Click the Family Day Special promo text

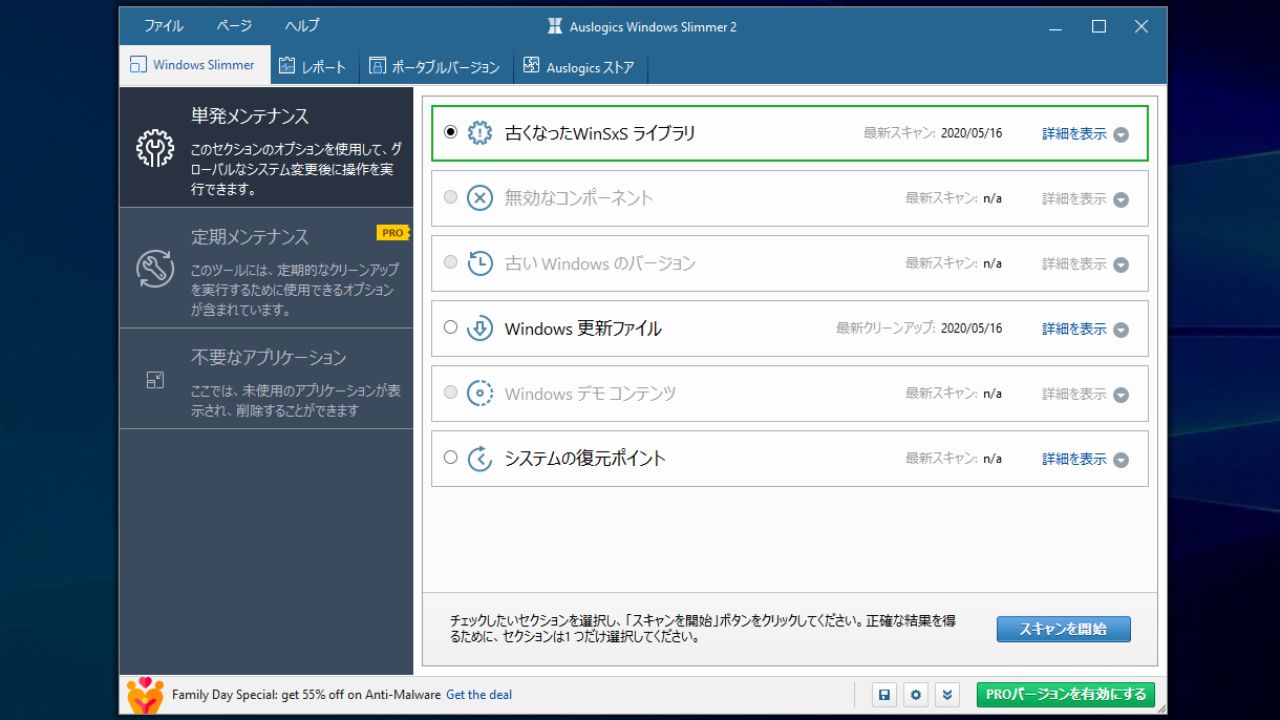coord(306,695)
